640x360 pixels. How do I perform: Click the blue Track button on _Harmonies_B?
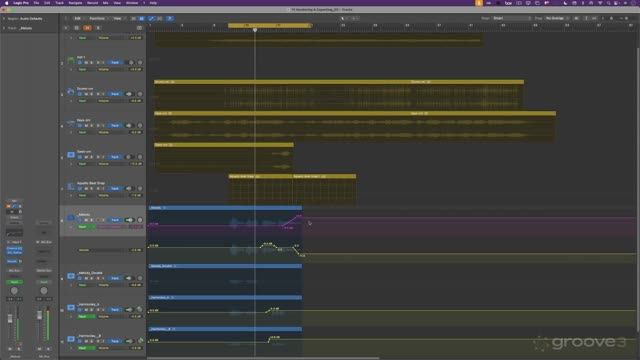115,341
